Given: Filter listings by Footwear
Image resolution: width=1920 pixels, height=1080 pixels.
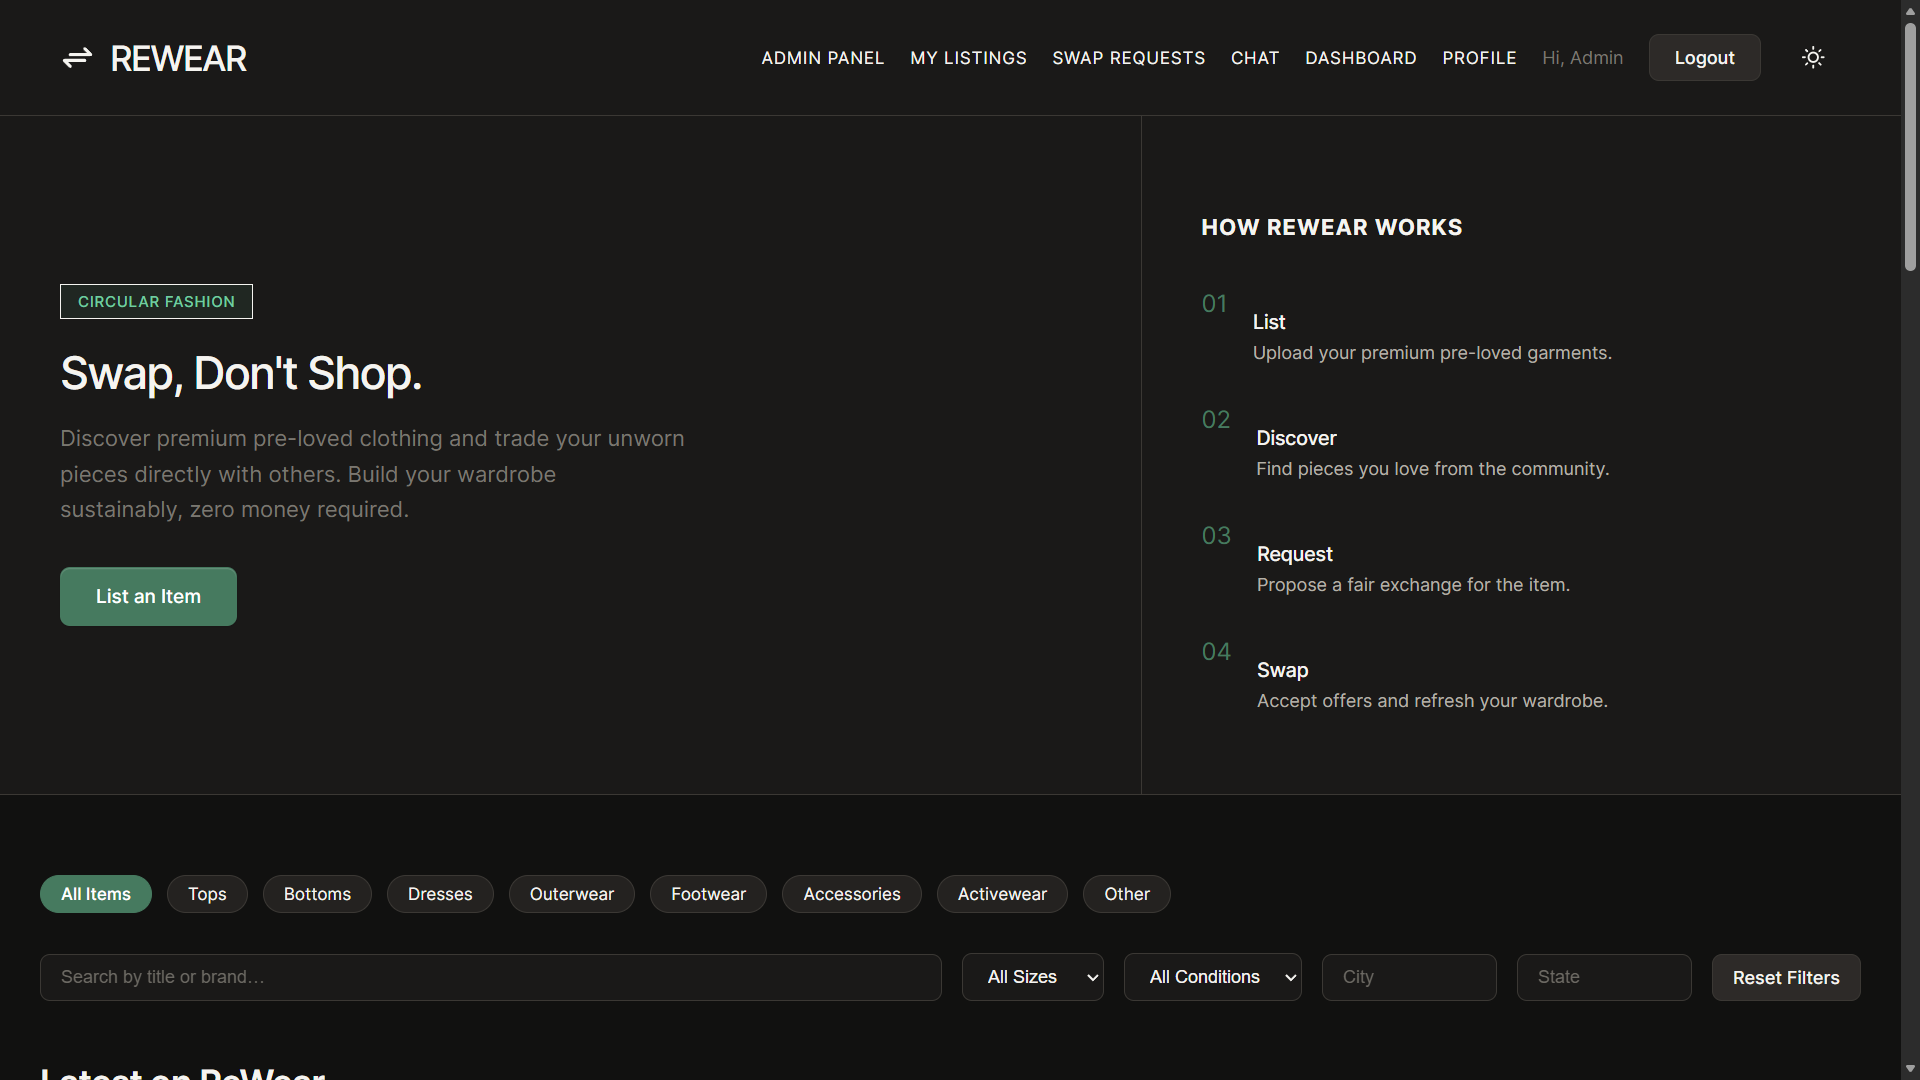Looking at the screenshot, I should tap(708, 894).
